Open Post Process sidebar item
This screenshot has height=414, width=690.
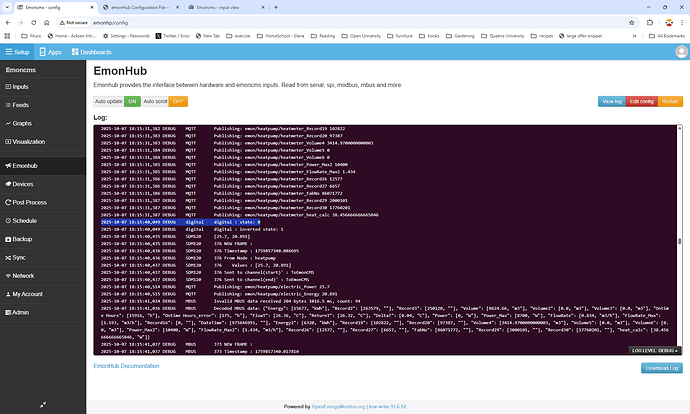pos(28,202)
